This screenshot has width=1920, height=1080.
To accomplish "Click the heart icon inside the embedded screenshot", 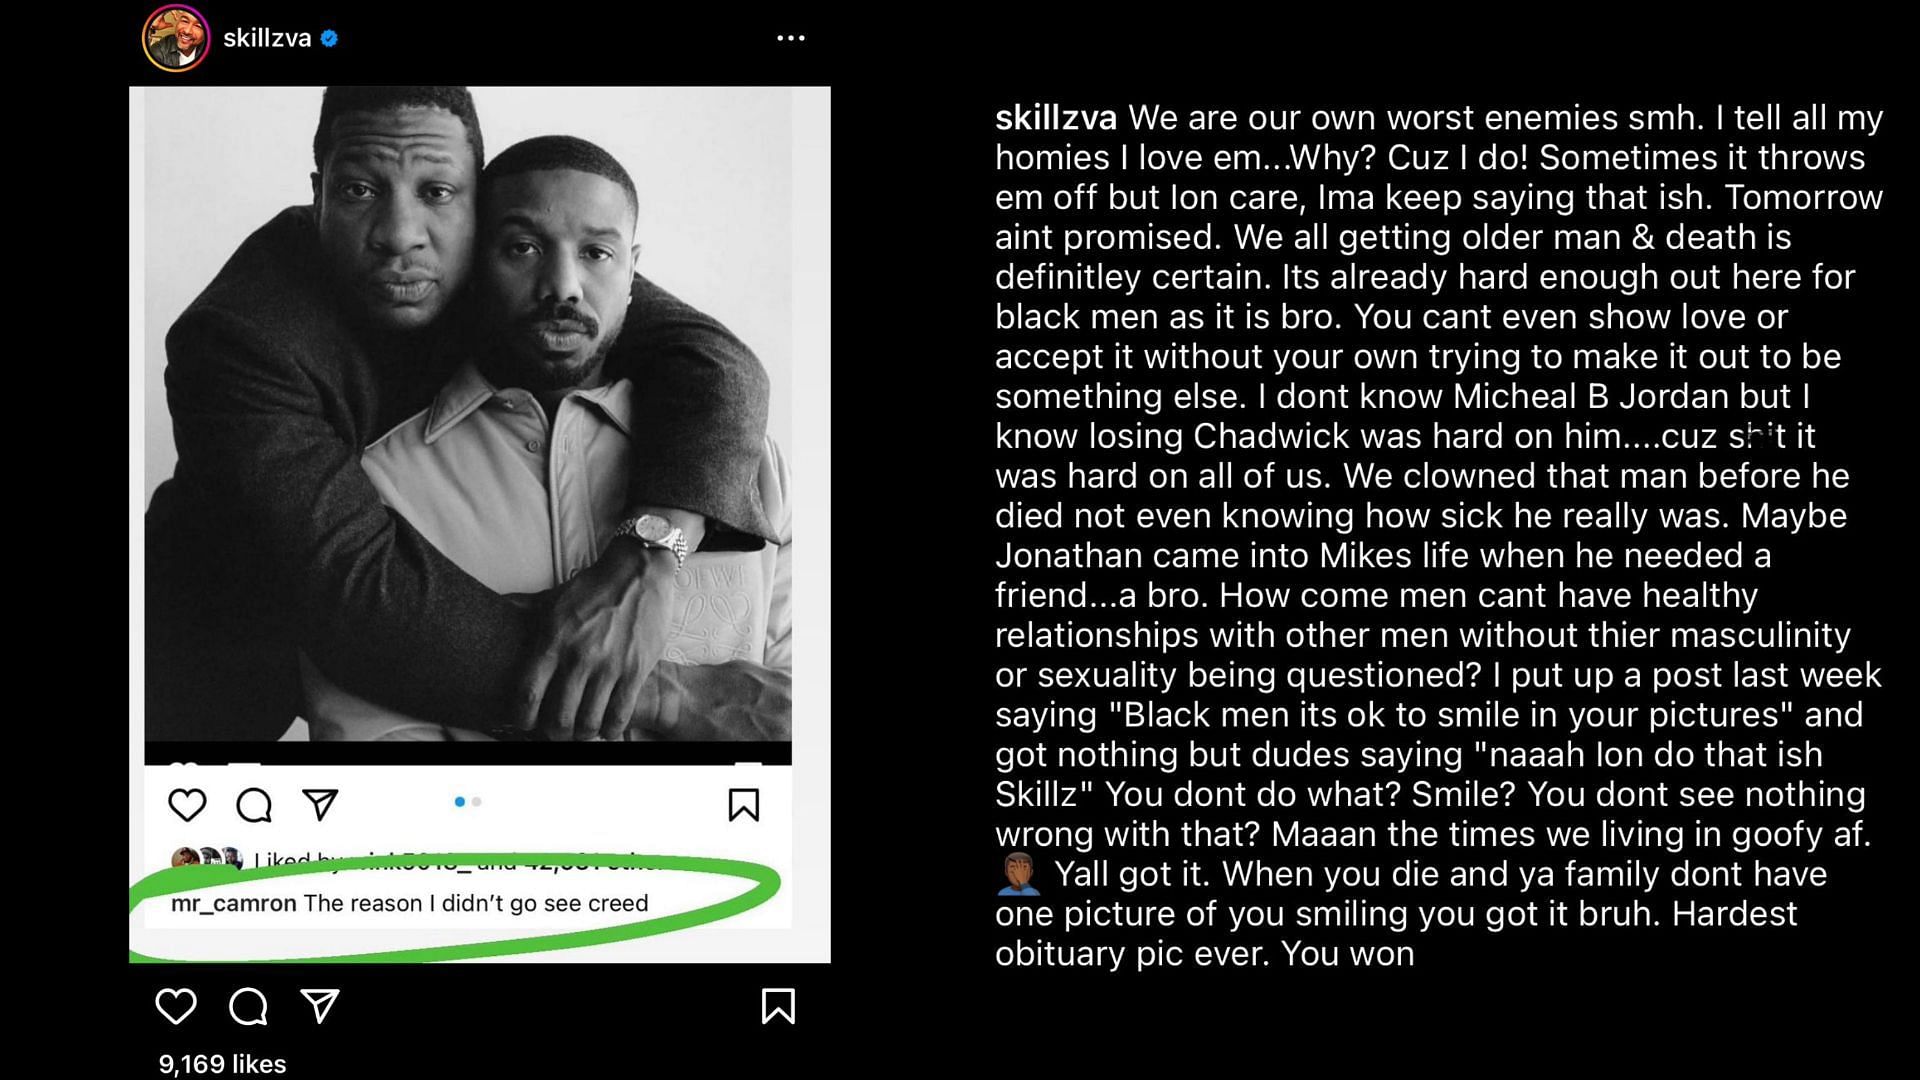I will coord(187,804).
